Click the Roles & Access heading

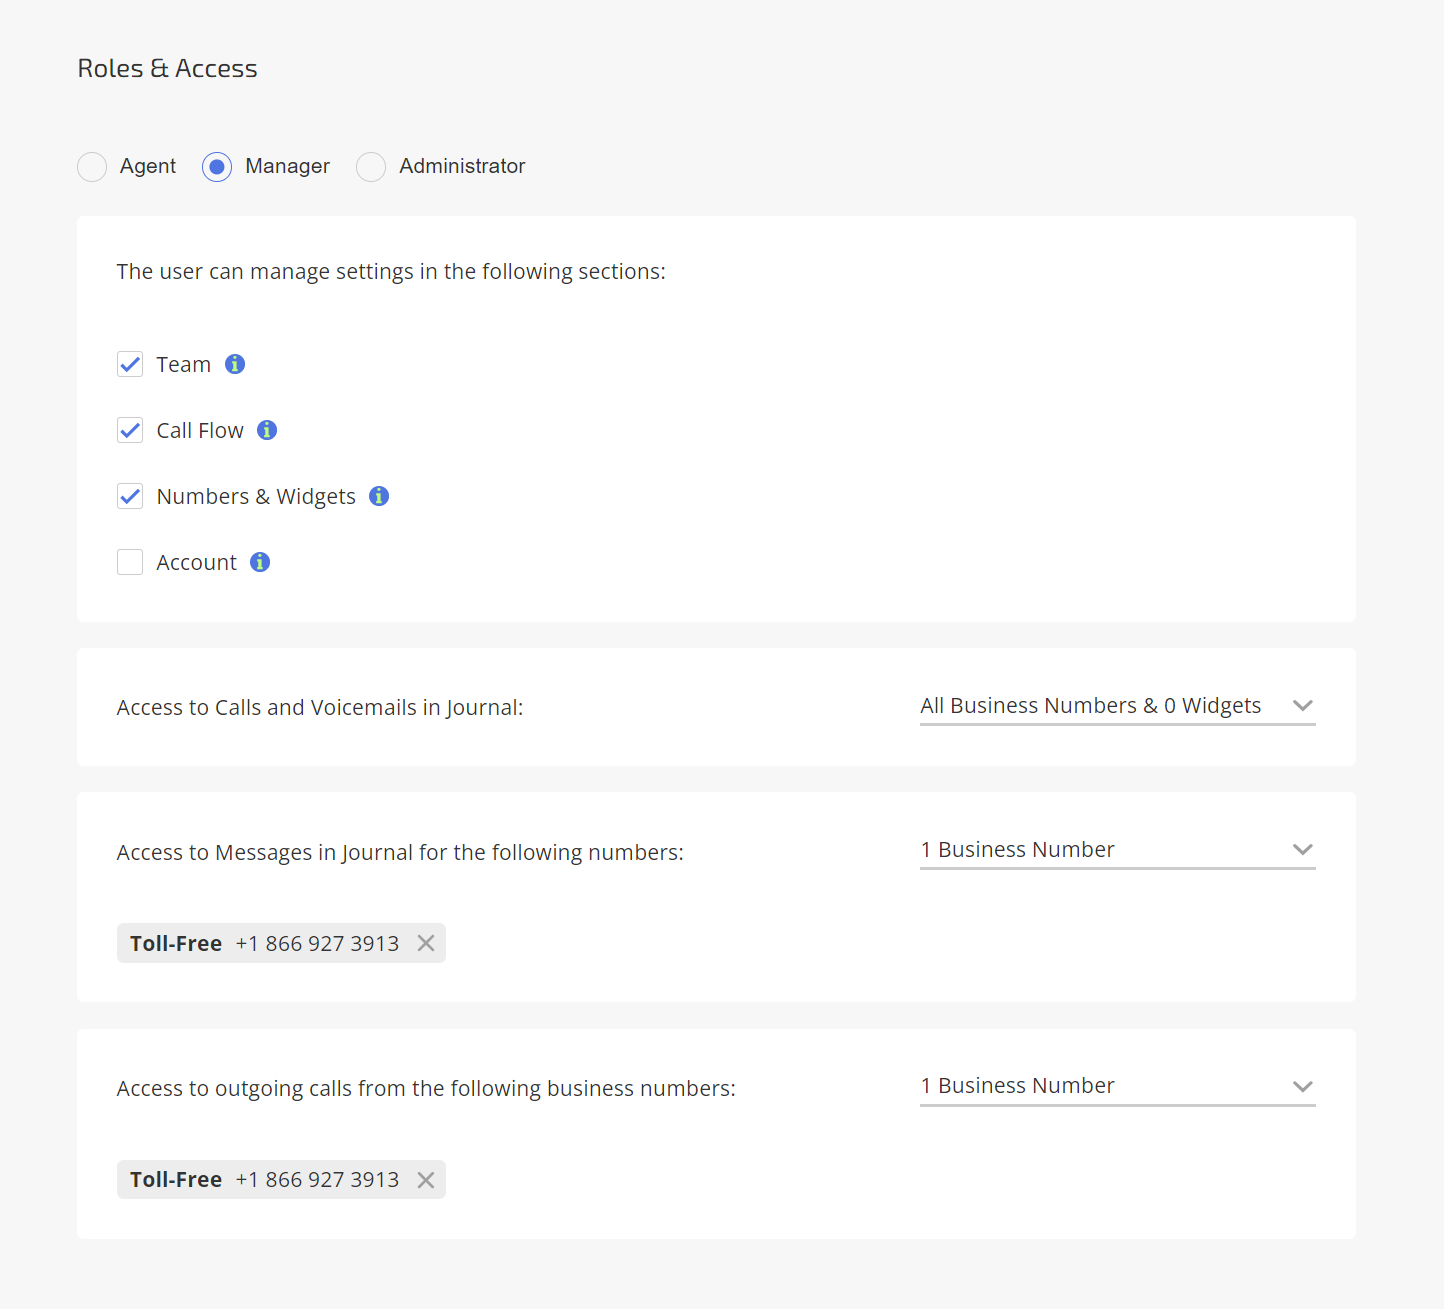pos(168,68)
